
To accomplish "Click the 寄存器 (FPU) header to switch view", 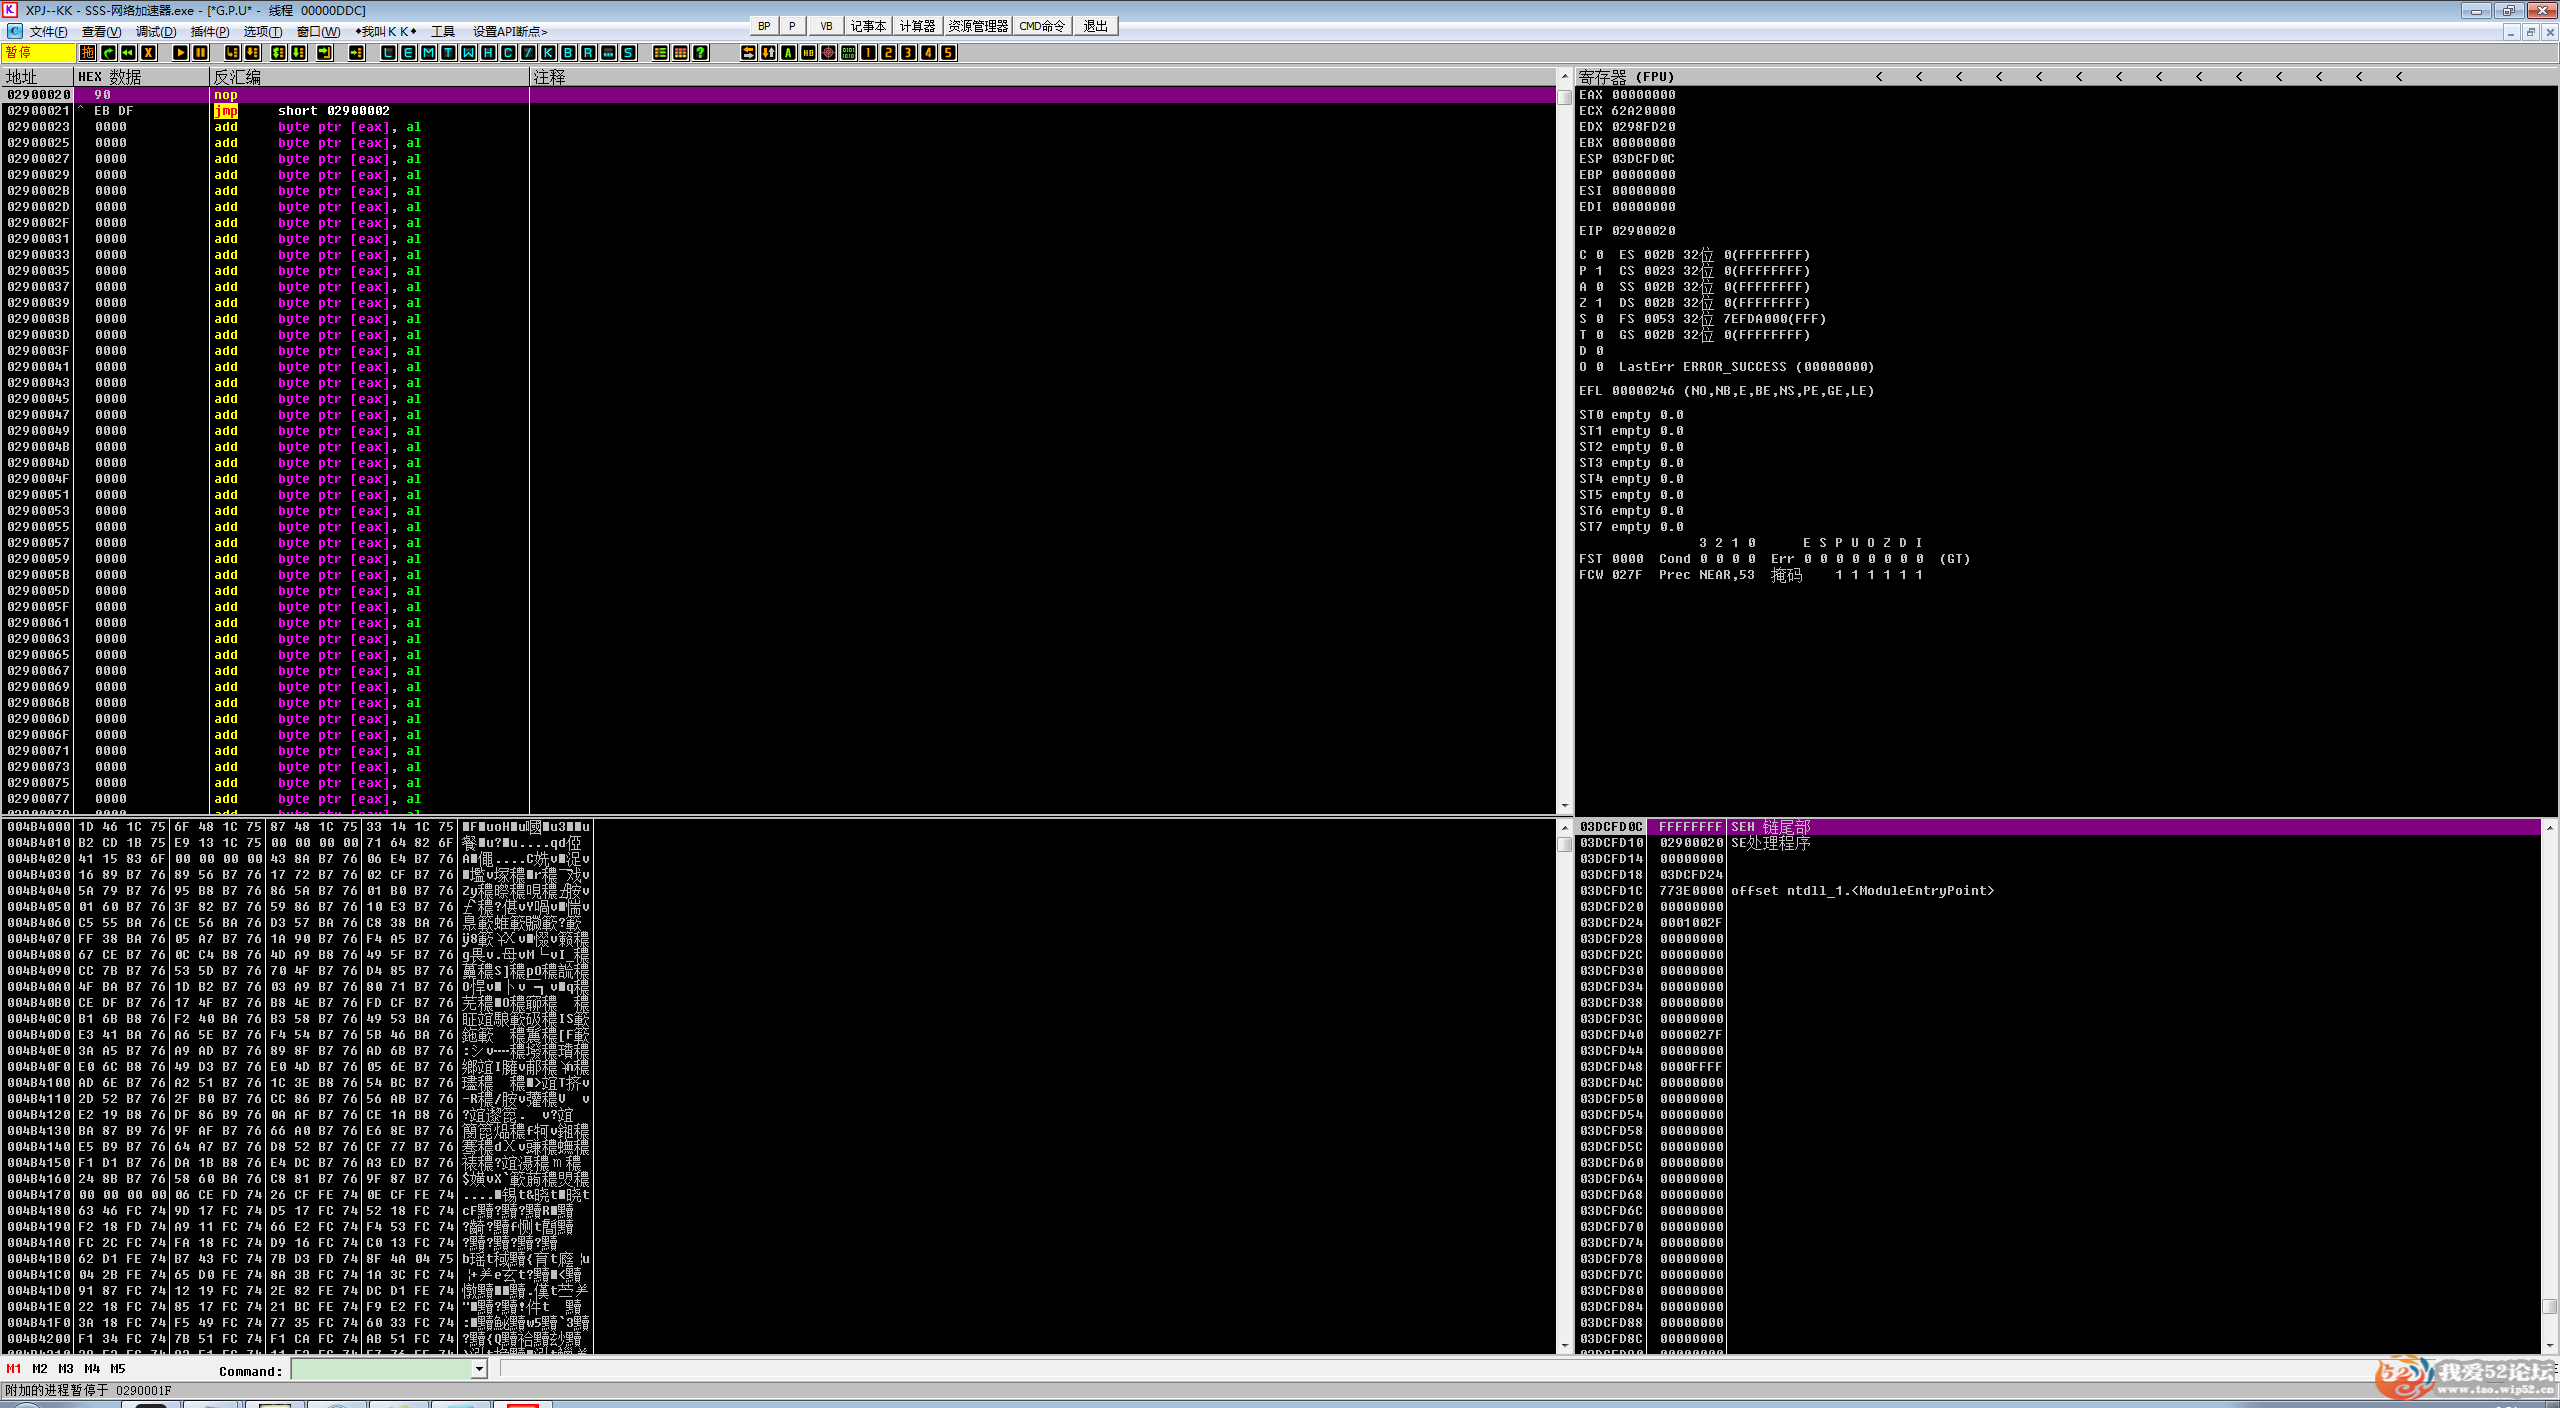I will (1626, 76).
